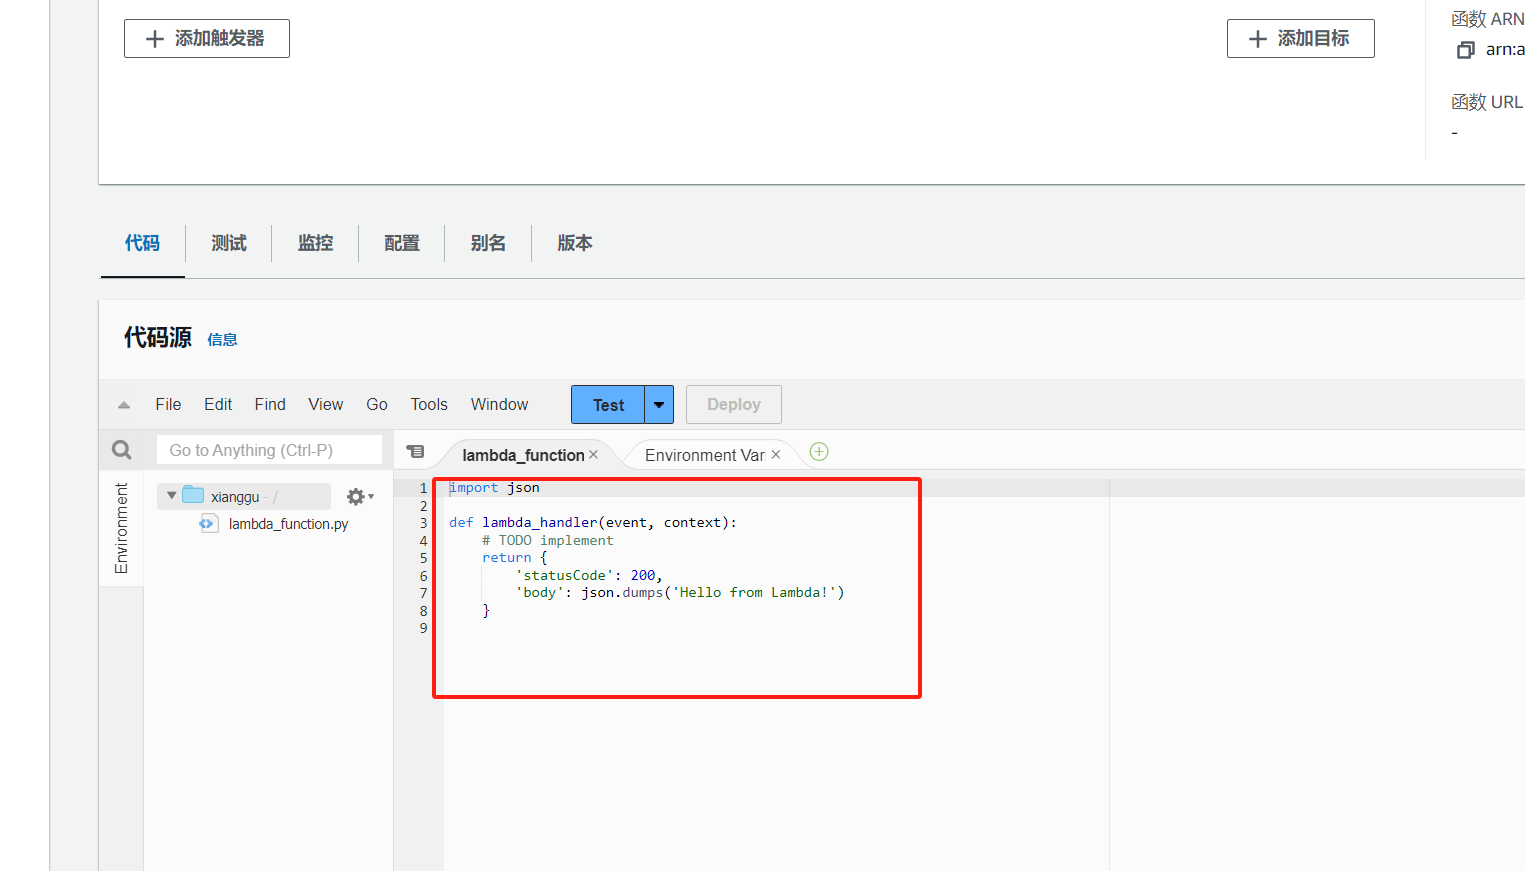
Task: Open the 监控 tab
Action: [315, 243]
